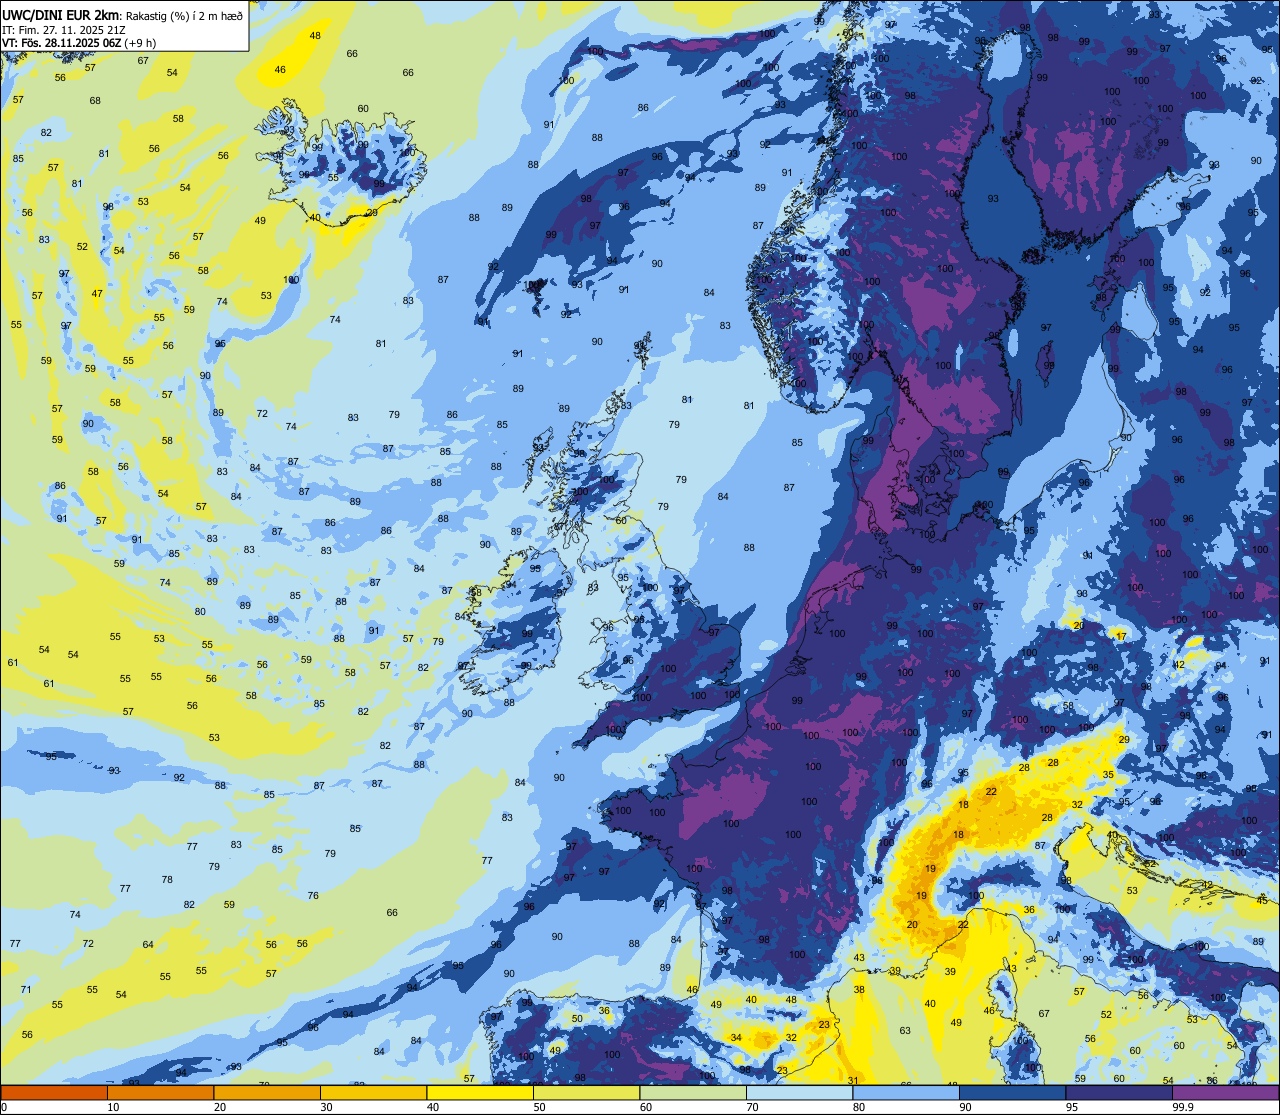Viewport: 1280px width, 1115px height.
Task: Click the humidity value '64' on the map
Action: 148,944
